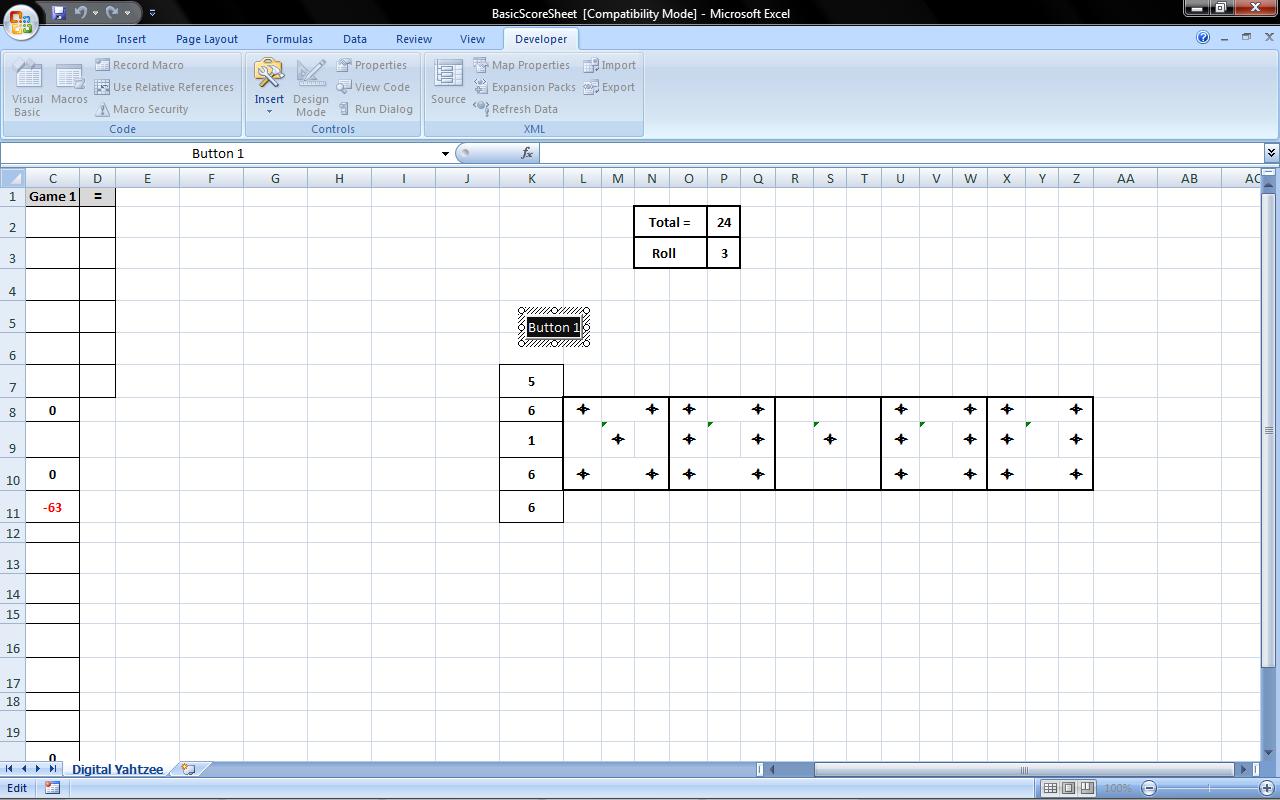
Task: Click the Select All corner button
Action: point(13,178)
